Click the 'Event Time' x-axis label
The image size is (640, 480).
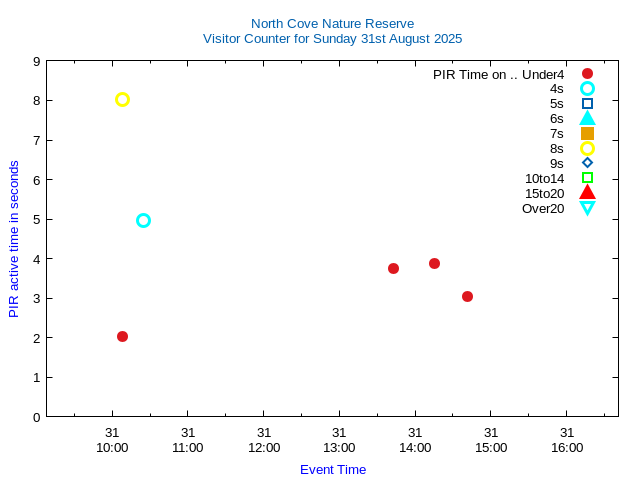pos(333,469)
